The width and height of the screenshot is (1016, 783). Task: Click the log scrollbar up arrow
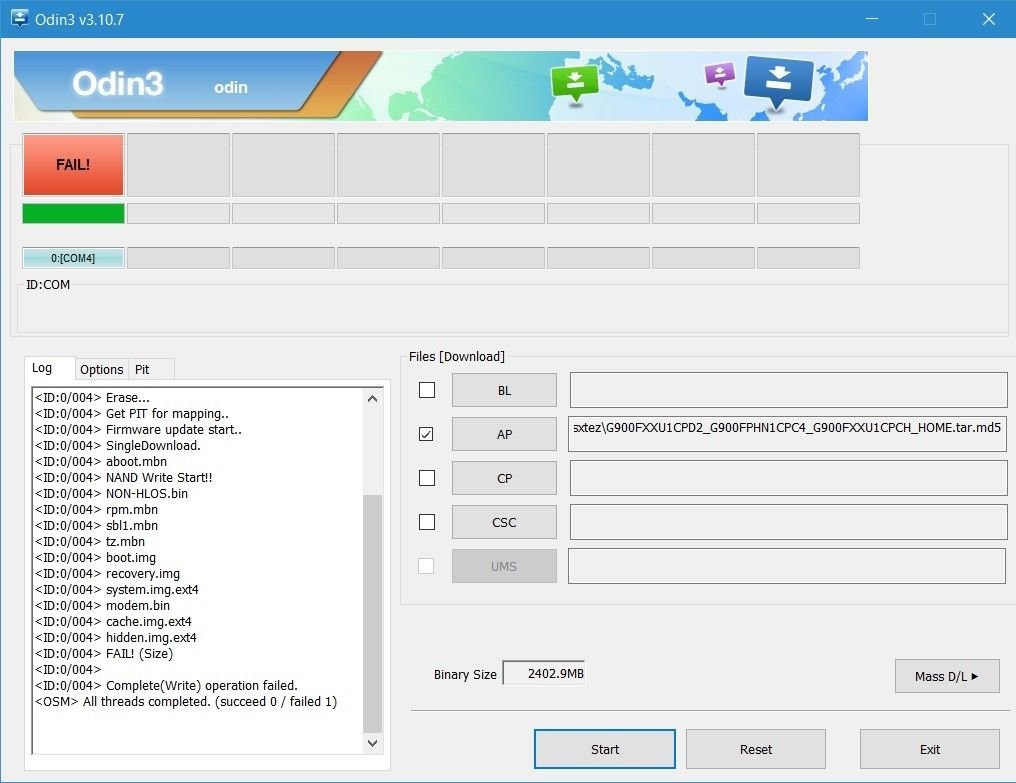(x=373, y=399)
